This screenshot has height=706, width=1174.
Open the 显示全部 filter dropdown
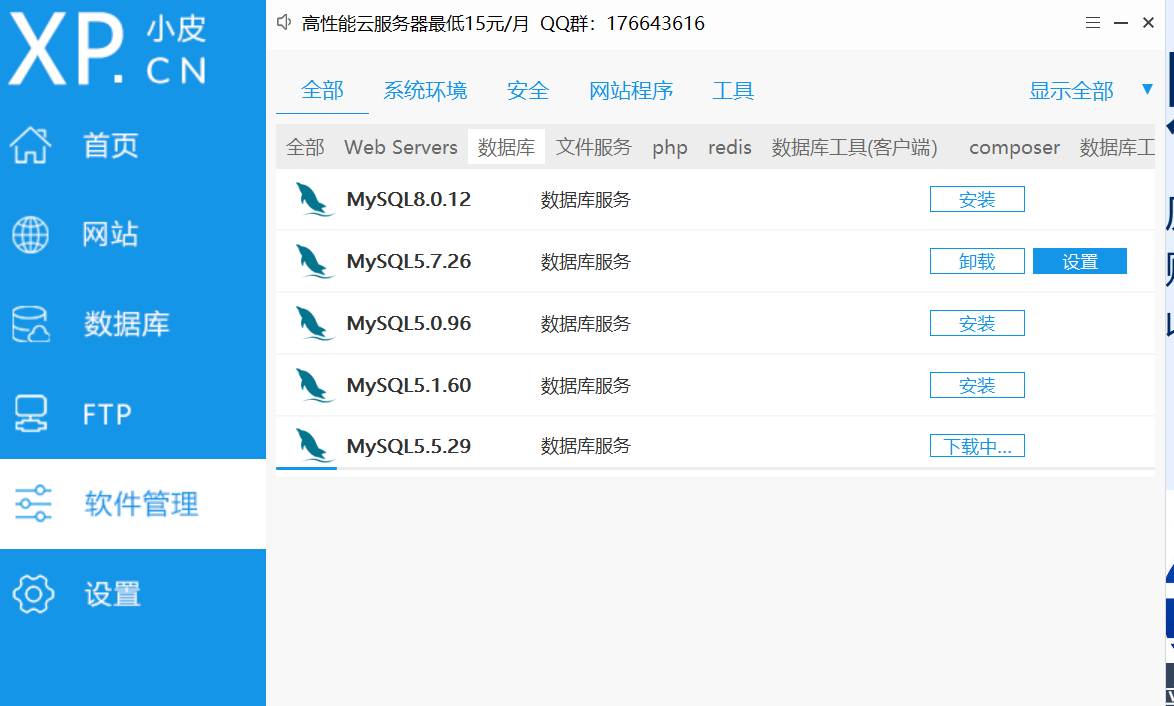[1071, 91]
